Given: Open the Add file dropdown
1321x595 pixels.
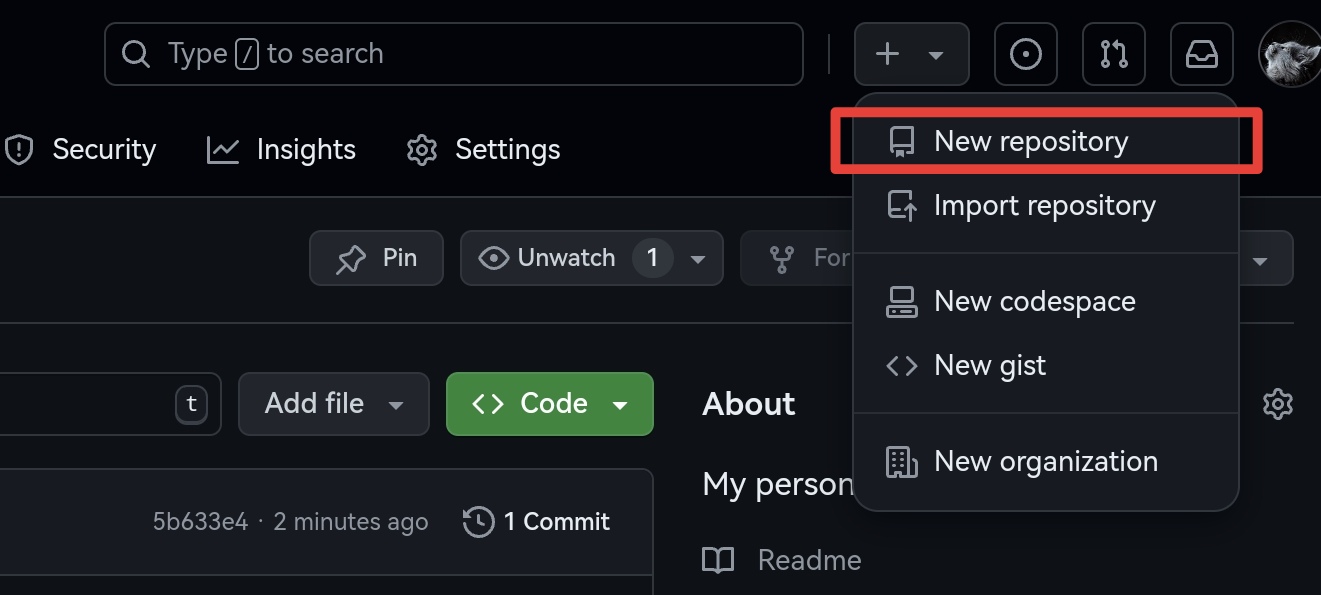Looking at the screenshot, I should coord(334,404).
